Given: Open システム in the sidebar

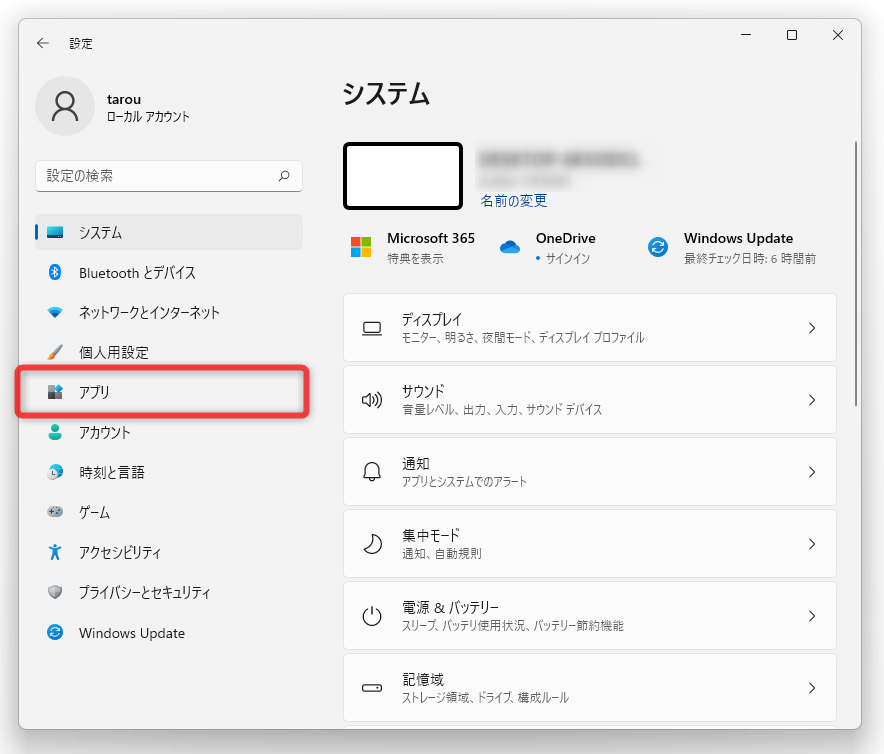Looking at the screenshot, I should (169, 232).
